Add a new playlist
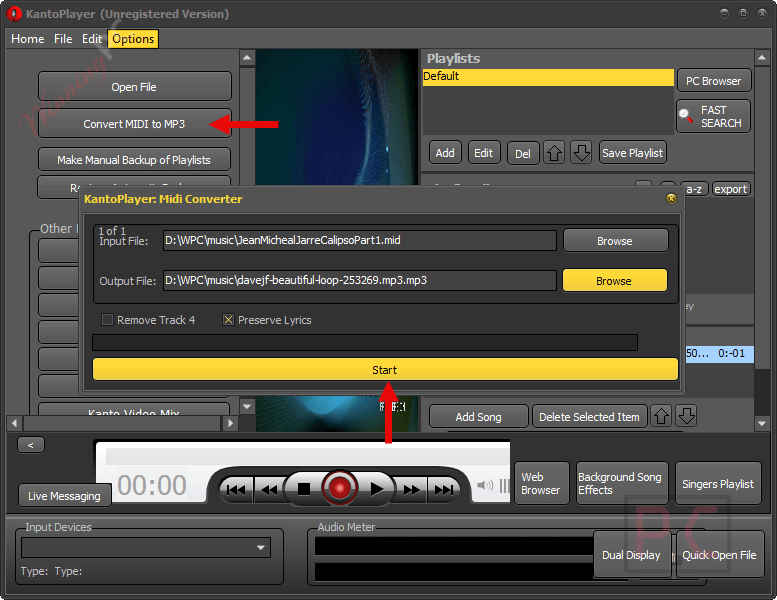 coord(445,153)
